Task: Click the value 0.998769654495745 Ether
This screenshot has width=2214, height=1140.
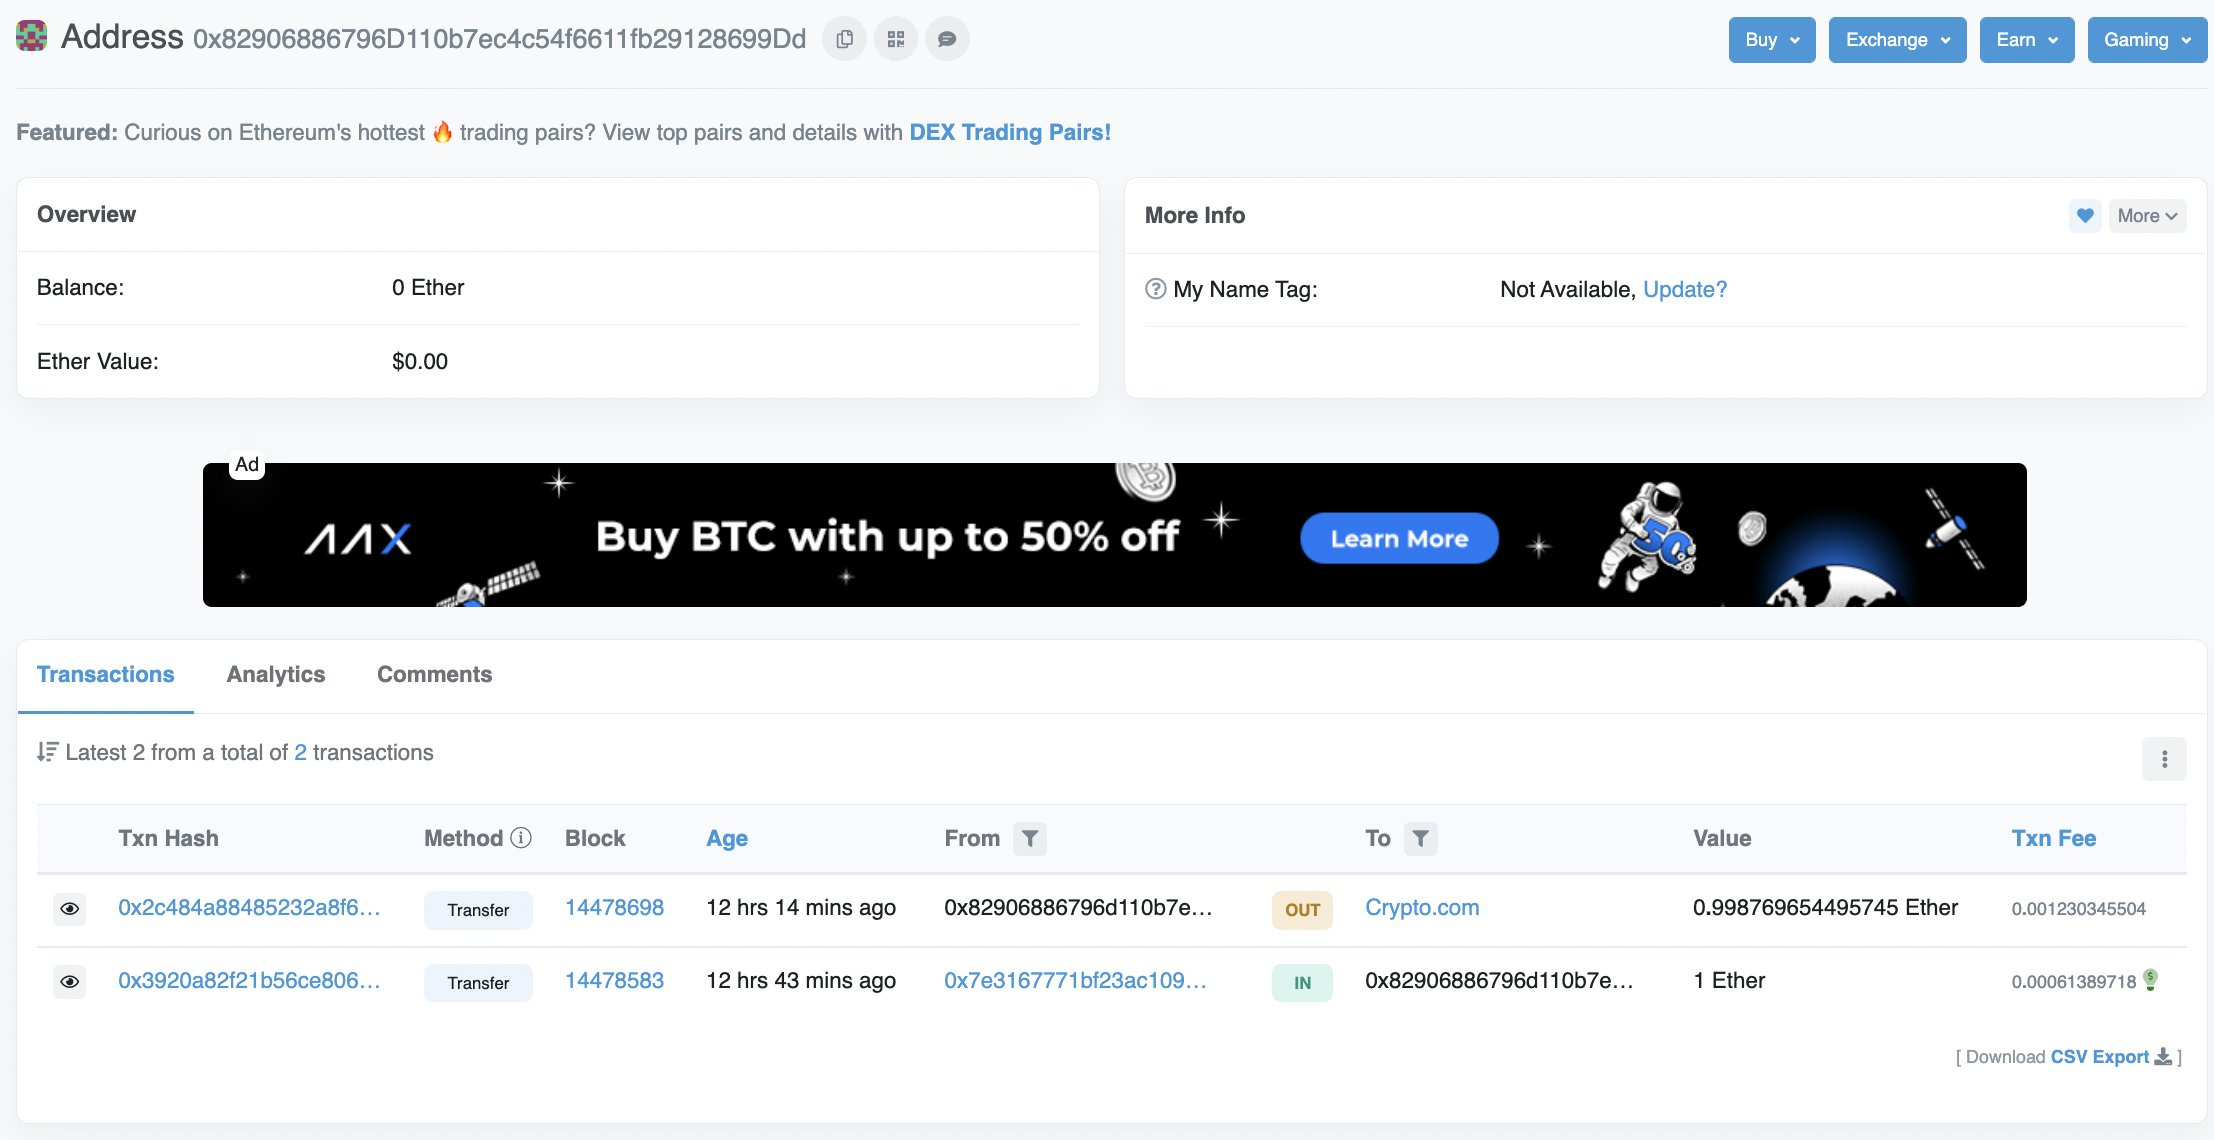Action: pyautogui.click(x=1825, y=908)
